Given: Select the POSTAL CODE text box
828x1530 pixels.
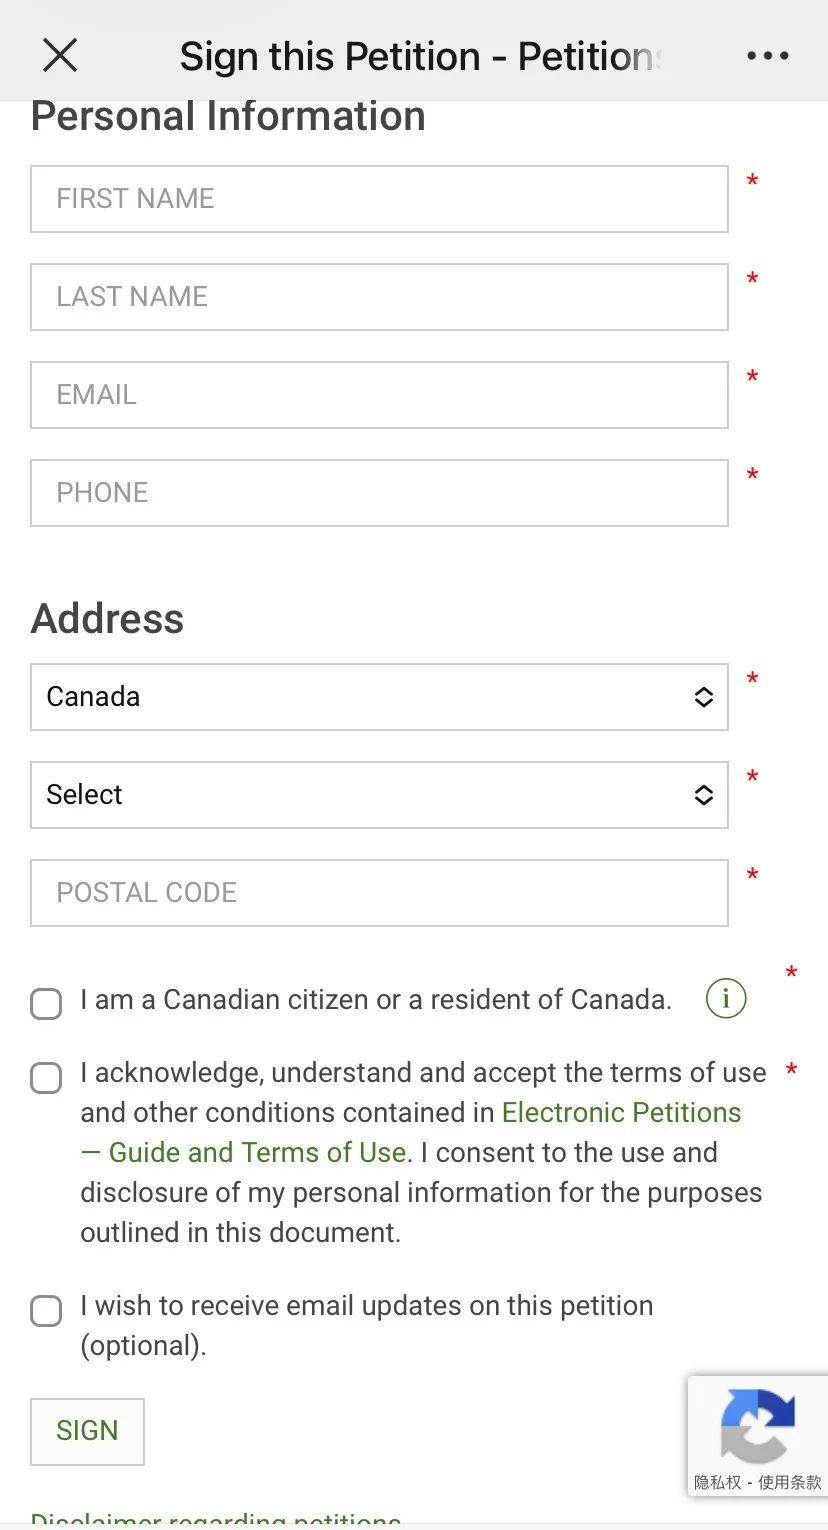Looking at the screenshot, I should pos(379,893).
